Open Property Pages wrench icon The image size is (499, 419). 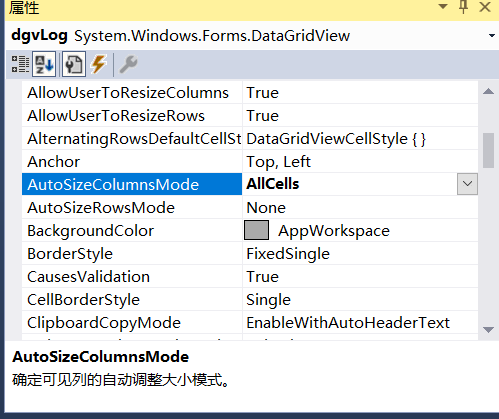pyautogui.click(x=128, y=64)
